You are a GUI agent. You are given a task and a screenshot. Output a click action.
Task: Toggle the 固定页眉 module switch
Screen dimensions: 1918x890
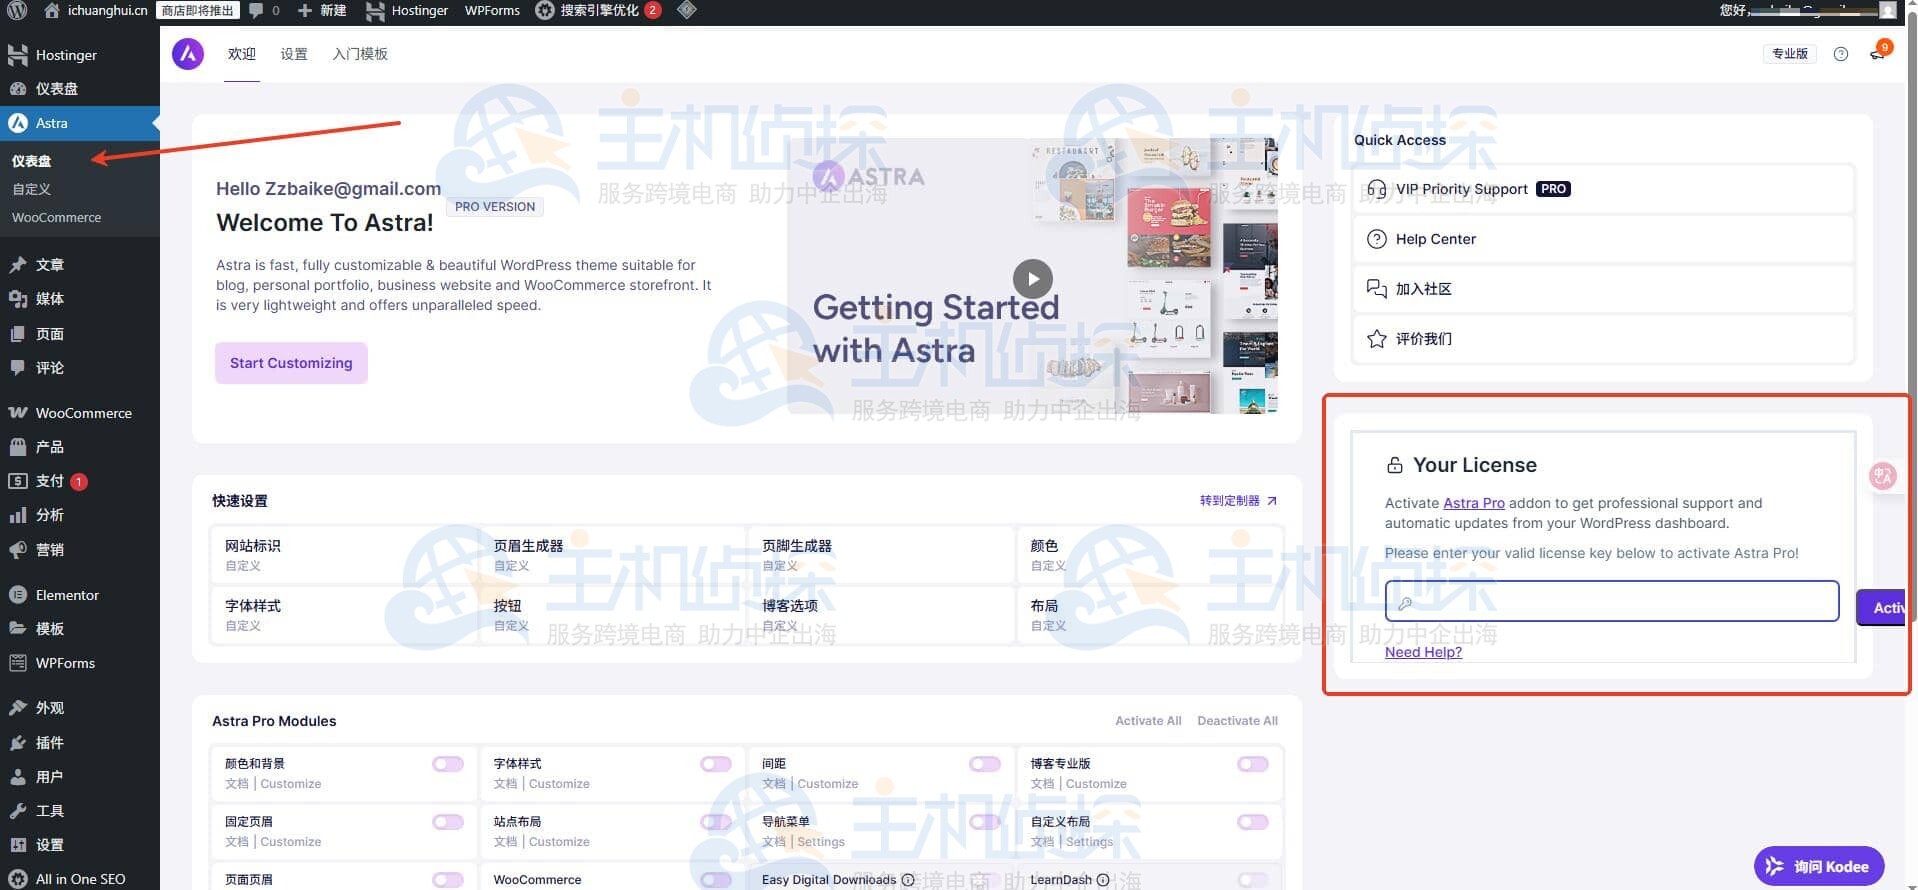click(448, 822)
